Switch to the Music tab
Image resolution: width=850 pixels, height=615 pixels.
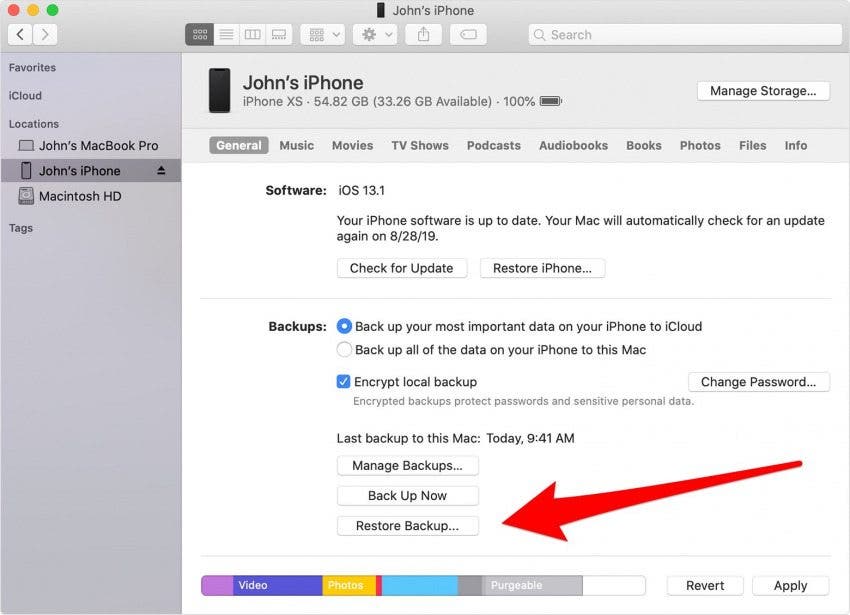pyautogui.click(x=297, y=145)
